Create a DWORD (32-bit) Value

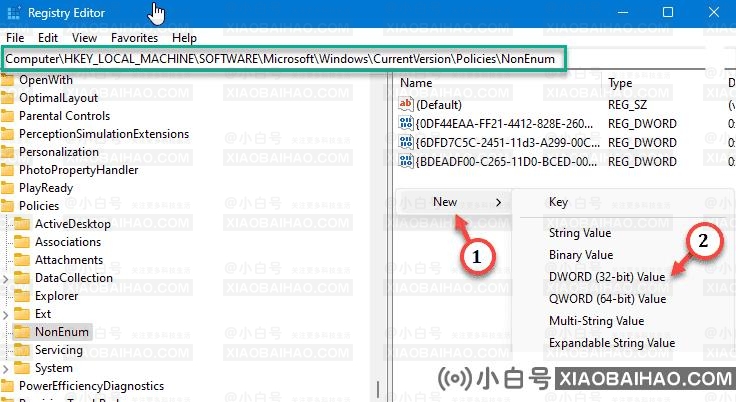[607, 277]
